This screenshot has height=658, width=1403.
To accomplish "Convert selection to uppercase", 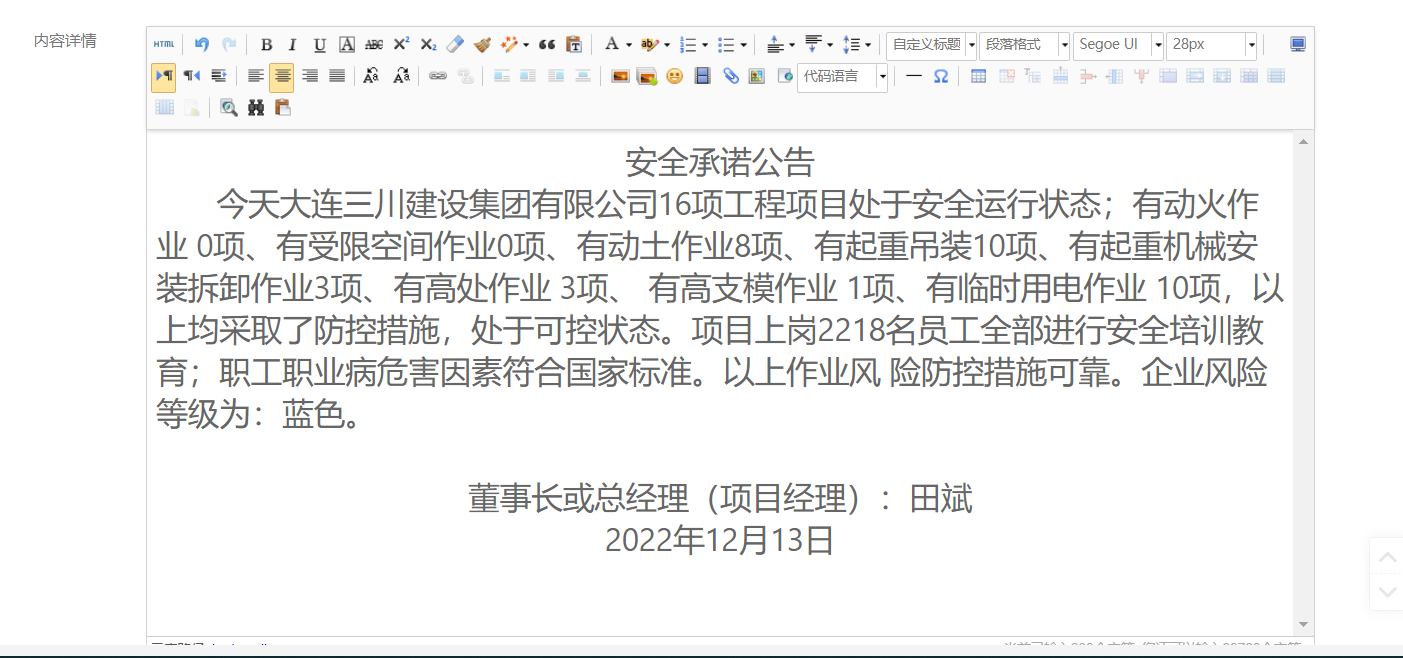I will coord(372,76).
